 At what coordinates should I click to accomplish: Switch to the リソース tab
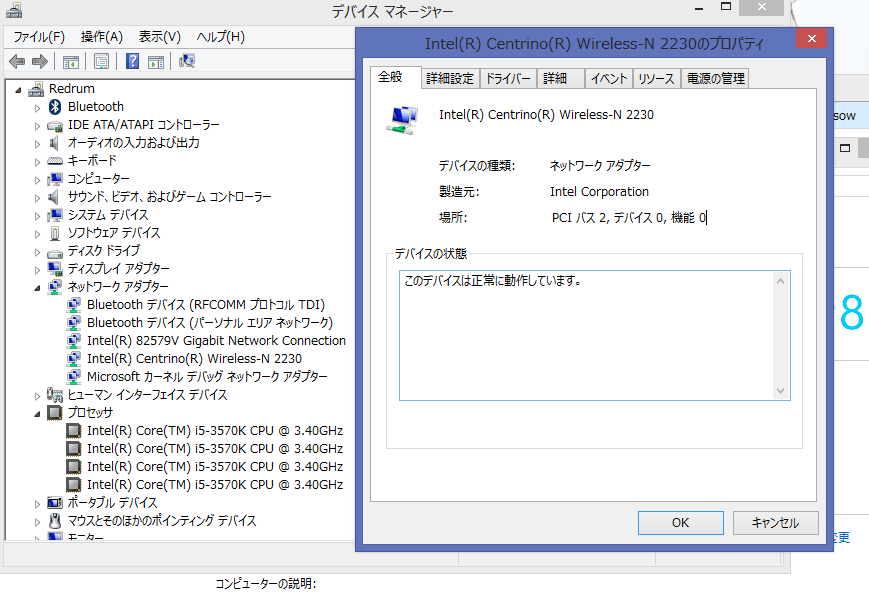[656, 79]
